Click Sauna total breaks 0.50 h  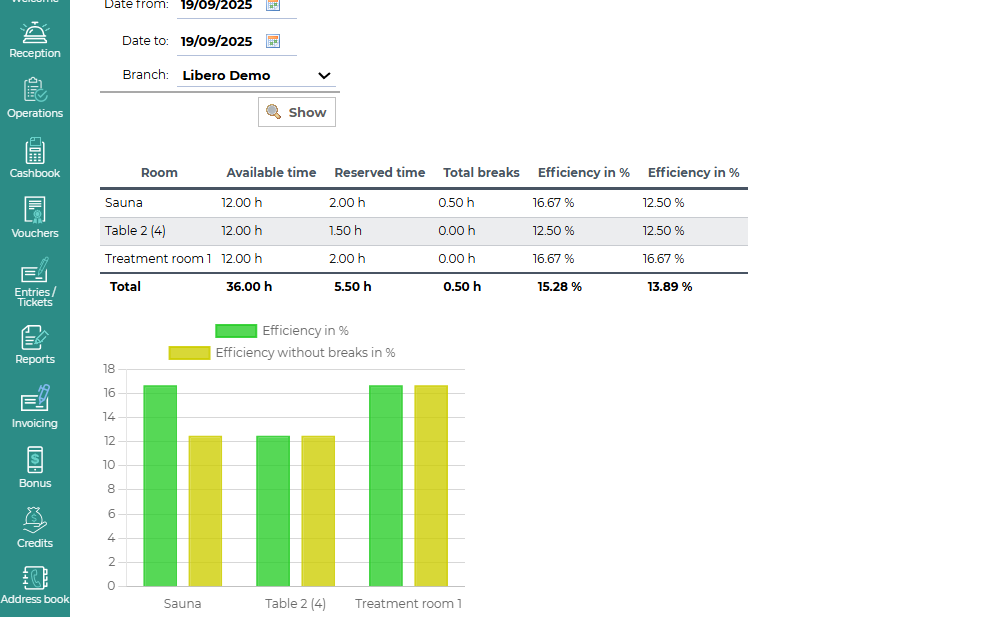coord(456,203)
